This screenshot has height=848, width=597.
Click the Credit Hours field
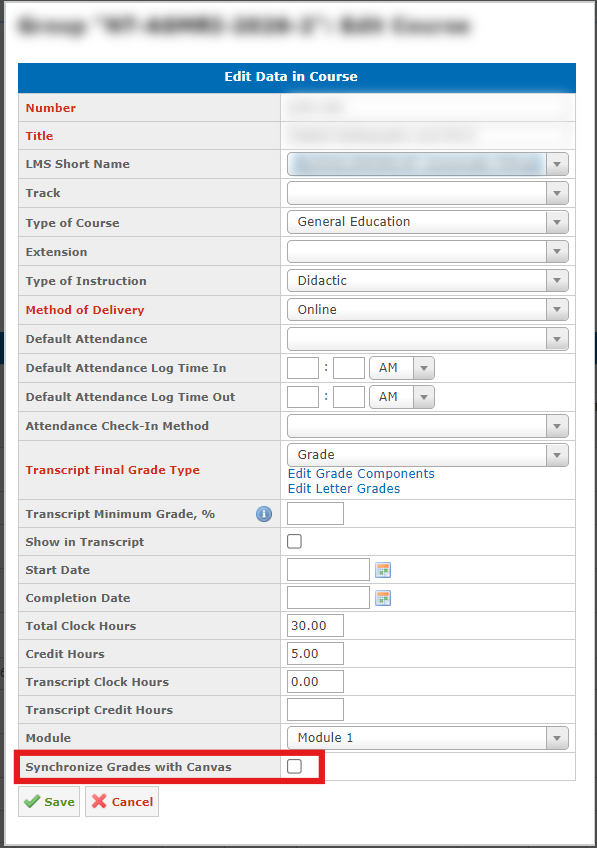click(315, 654)
